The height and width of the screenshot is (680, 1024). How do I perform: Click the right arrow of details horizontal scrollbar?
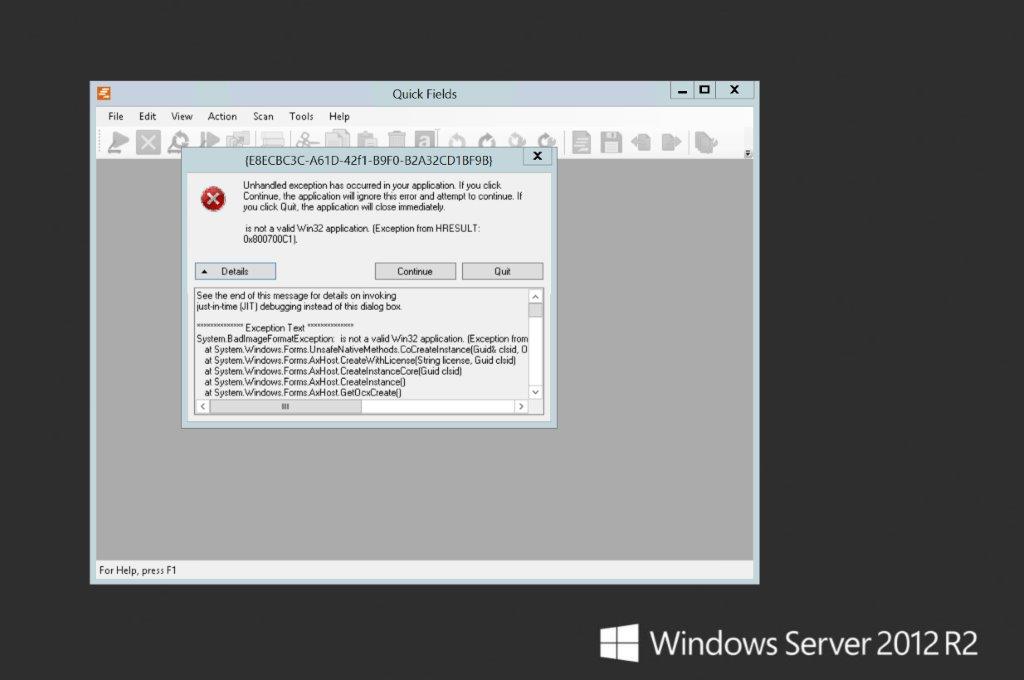(x=520, y=407)
